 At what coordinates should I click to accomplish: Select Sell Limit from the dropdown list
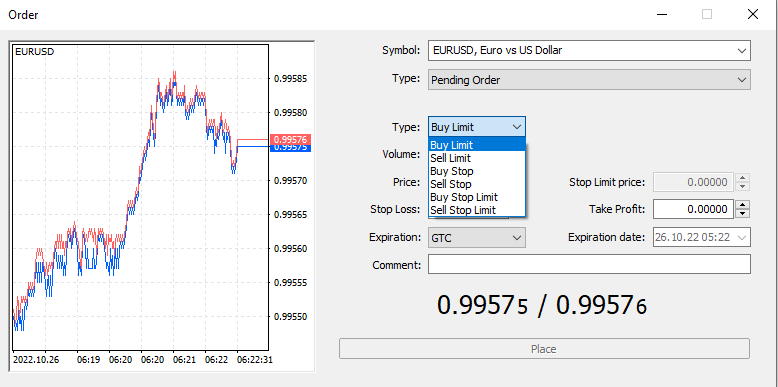click(476, 158)
